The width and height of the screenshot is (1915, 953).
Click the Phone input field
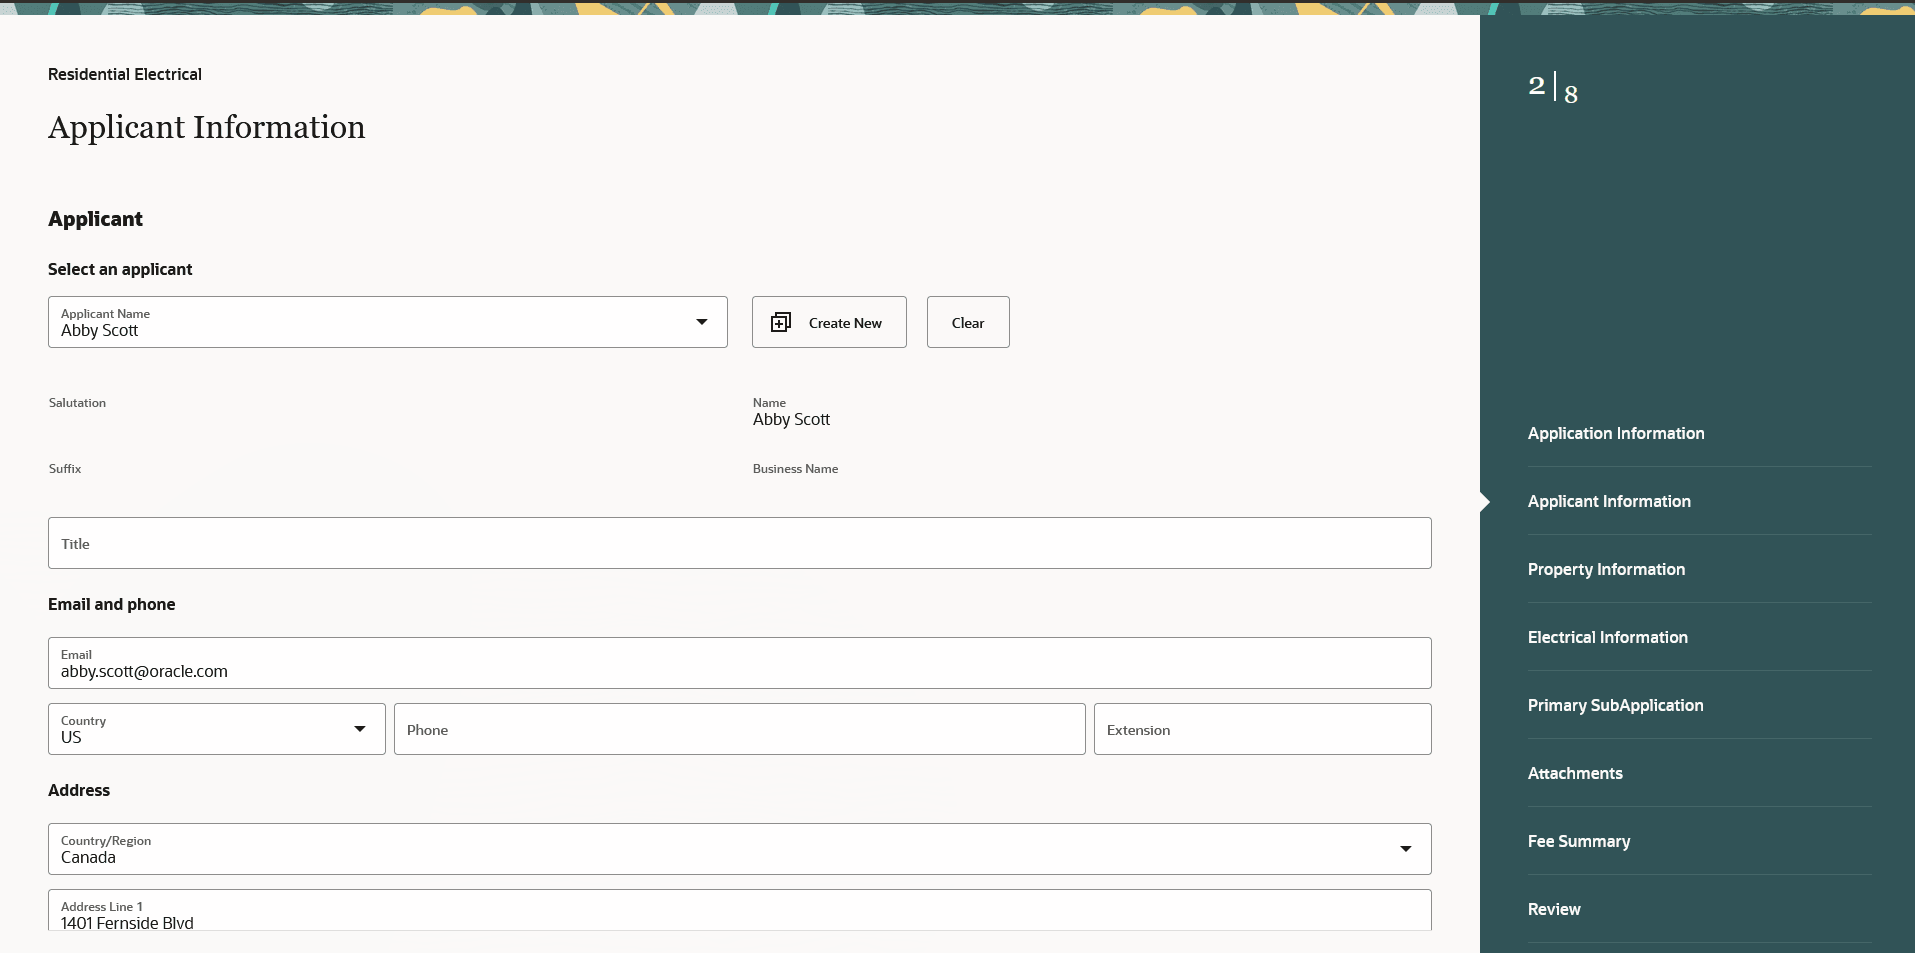[739, 729]
